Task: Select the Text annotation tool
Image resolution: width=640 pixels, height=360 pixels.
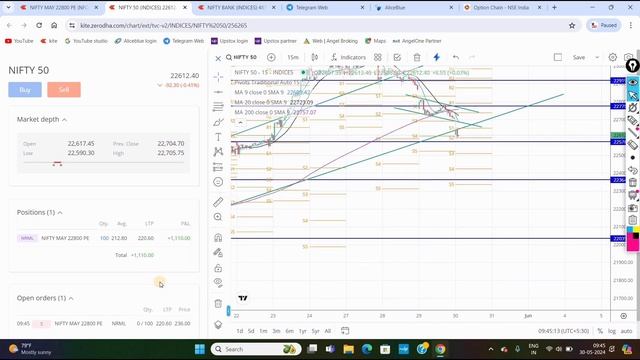Action: pyautogui.click(x=218, y=137)
